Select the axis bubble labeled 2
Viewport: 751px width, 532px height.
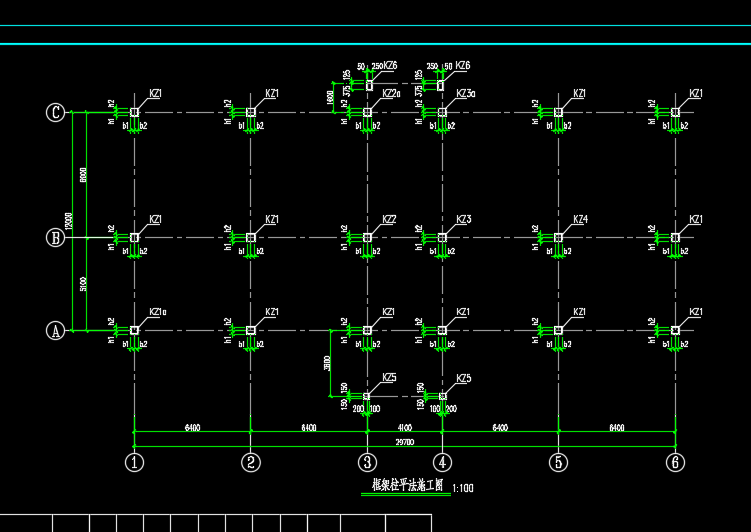pos(251,462)
